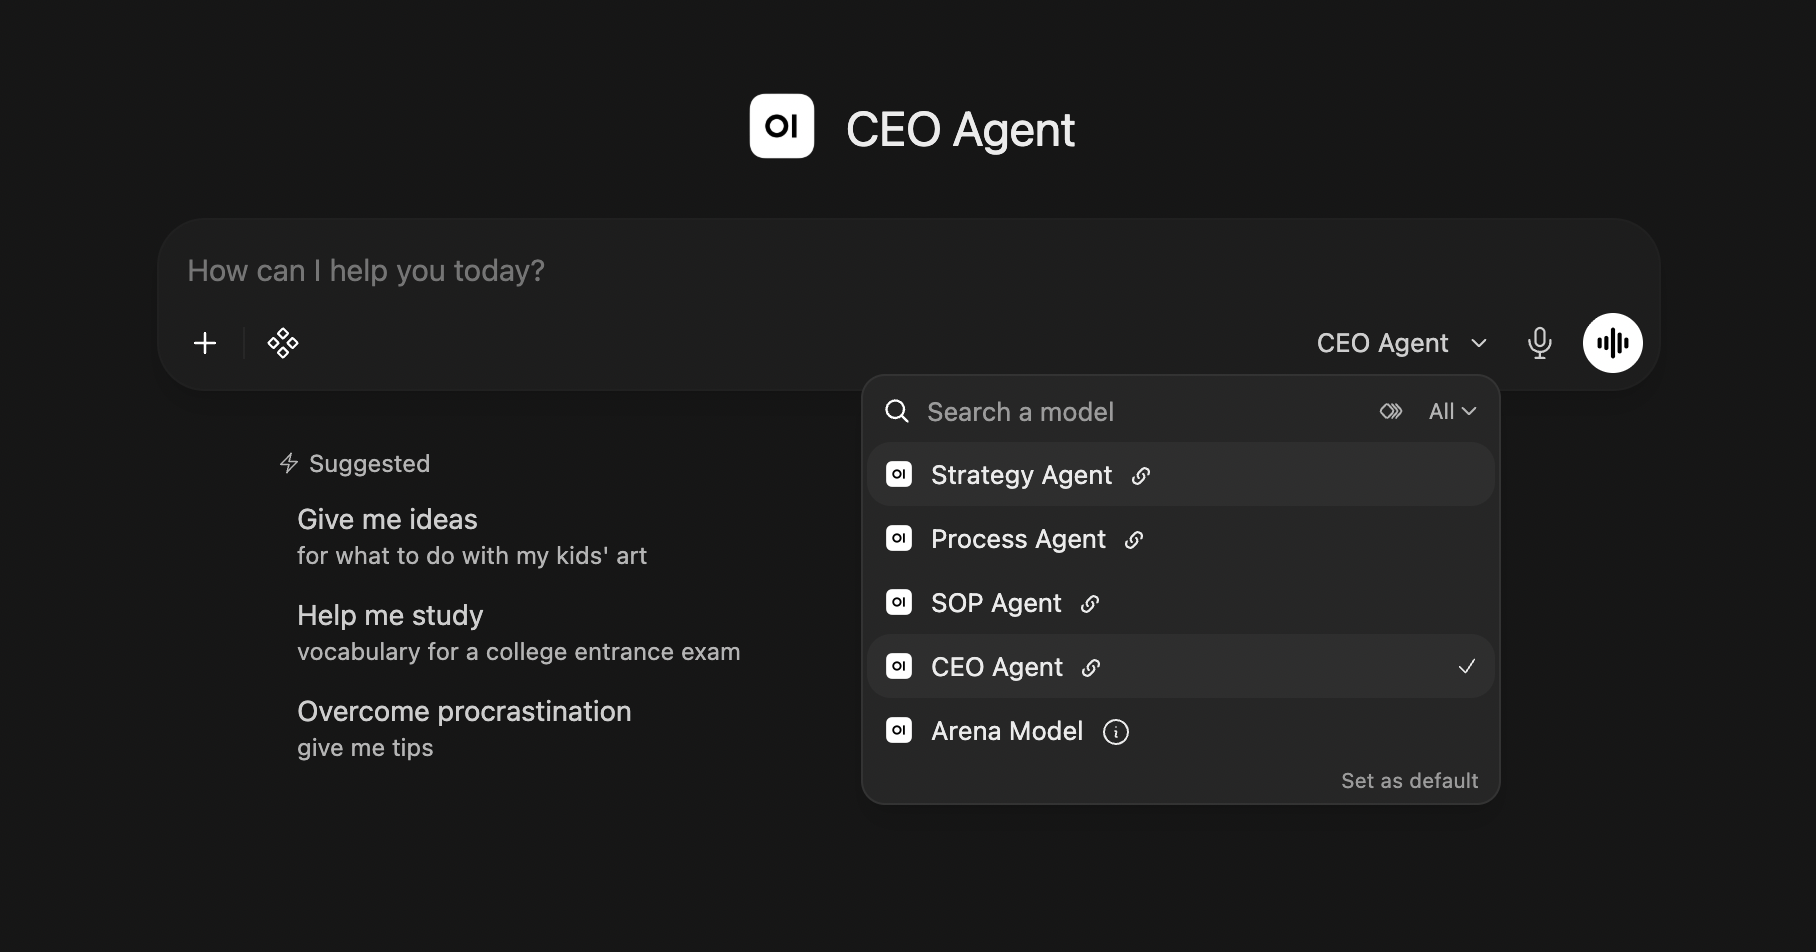Focus the Search a model field

1145,411
